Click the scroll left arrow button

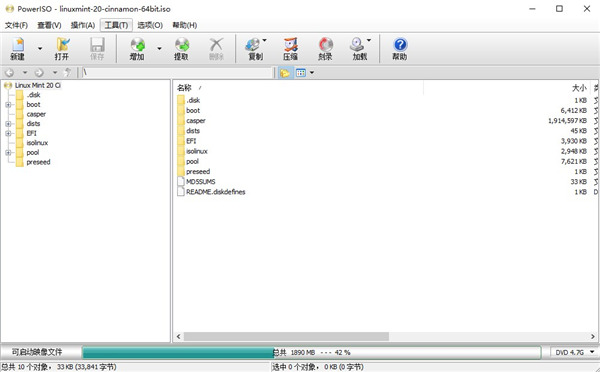[178, 336]
